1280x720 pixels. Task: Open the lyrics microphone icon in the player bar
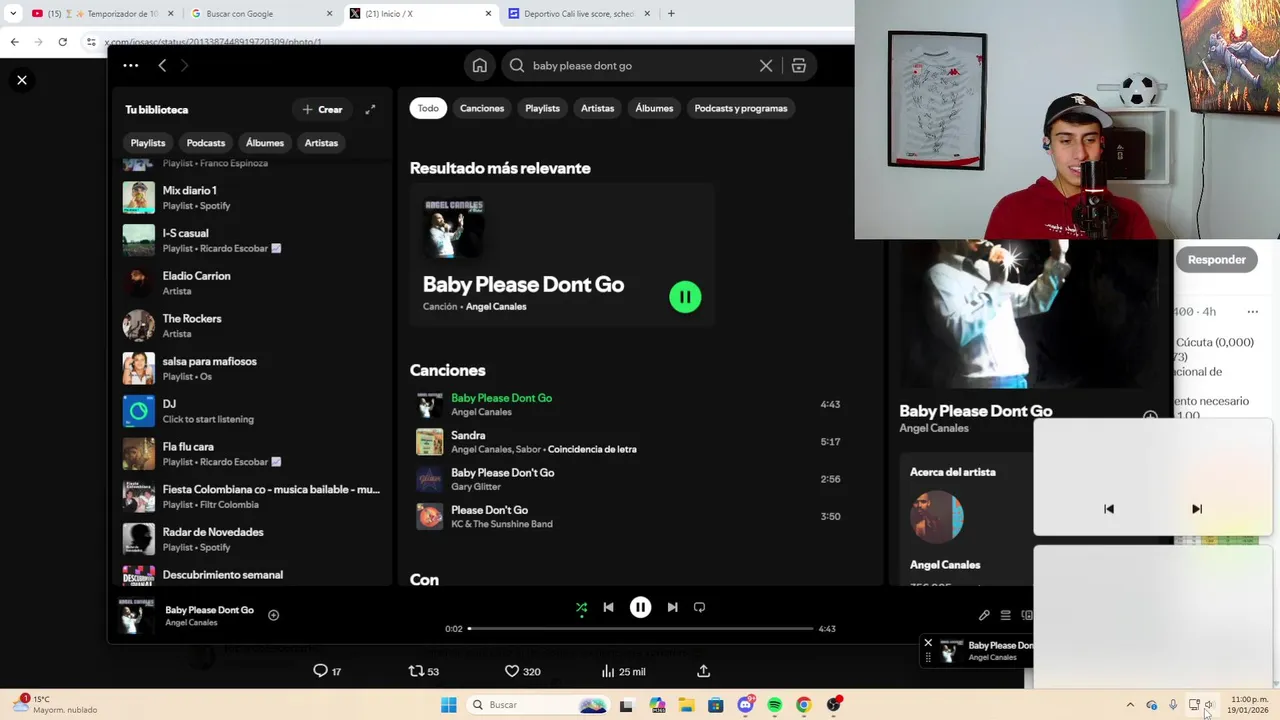pos(984,615)
